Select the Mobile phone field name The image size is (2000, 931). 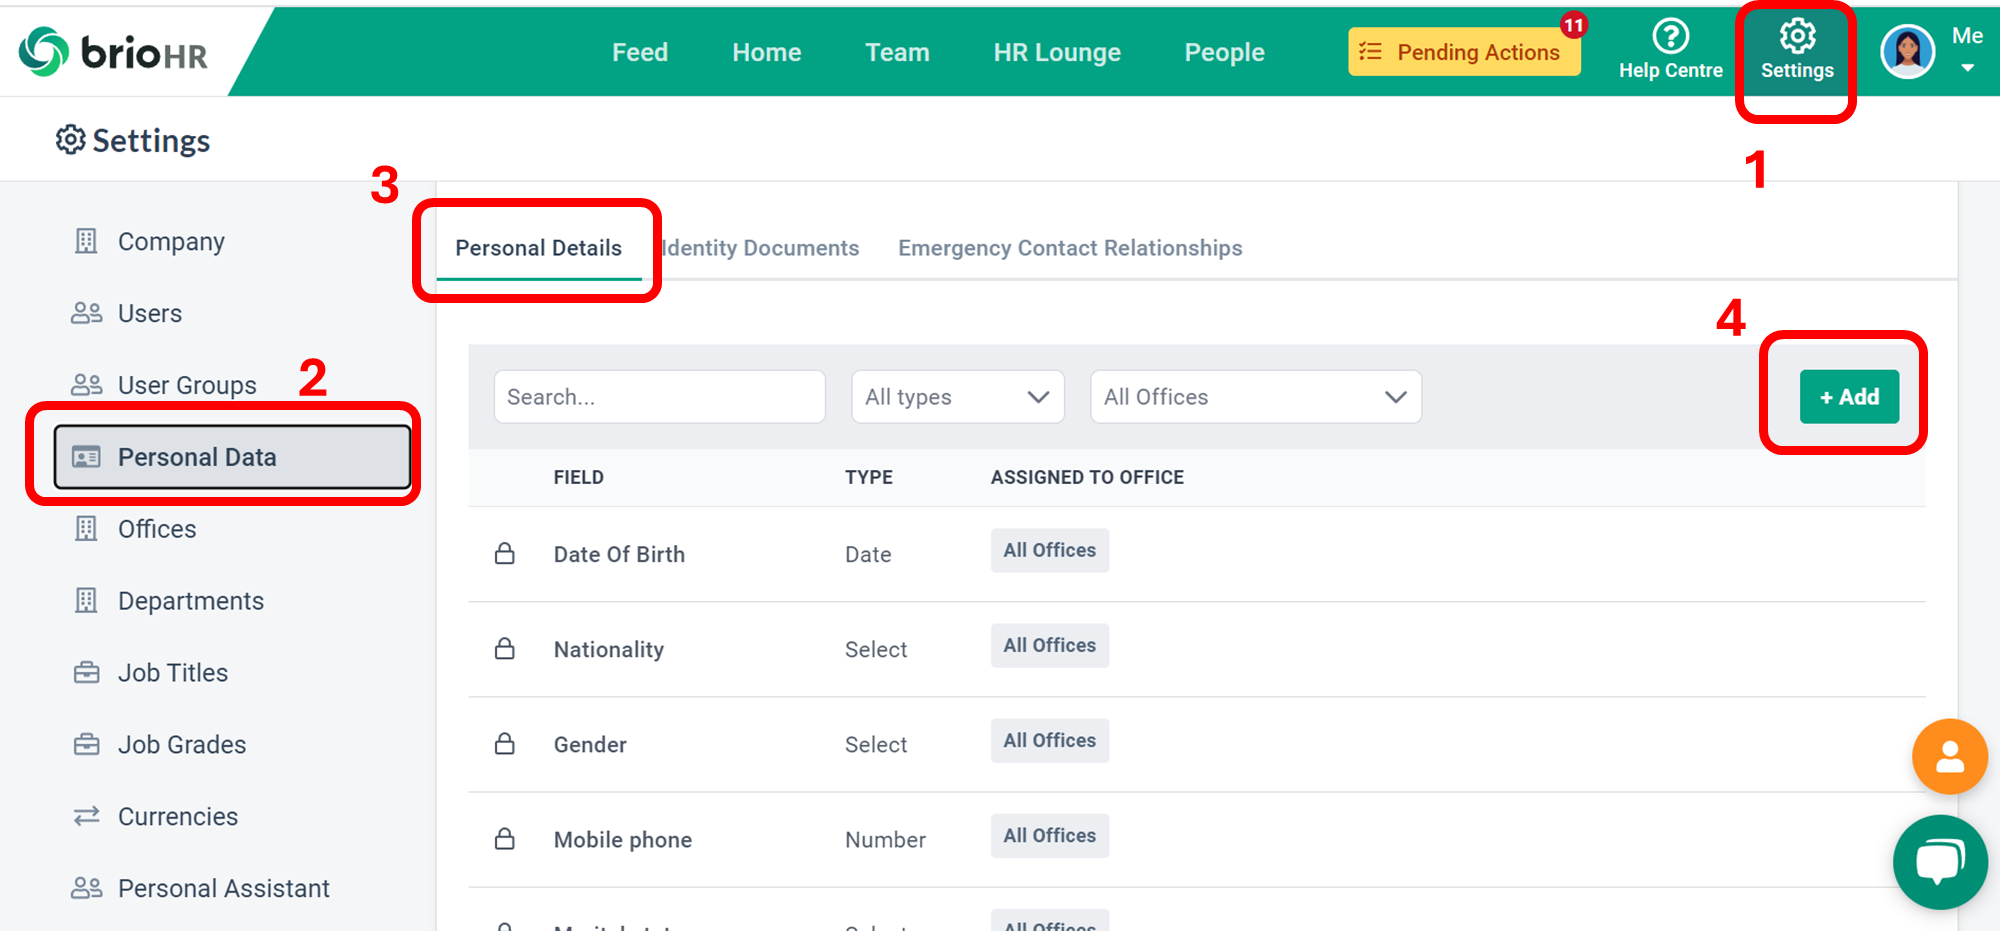622,840
